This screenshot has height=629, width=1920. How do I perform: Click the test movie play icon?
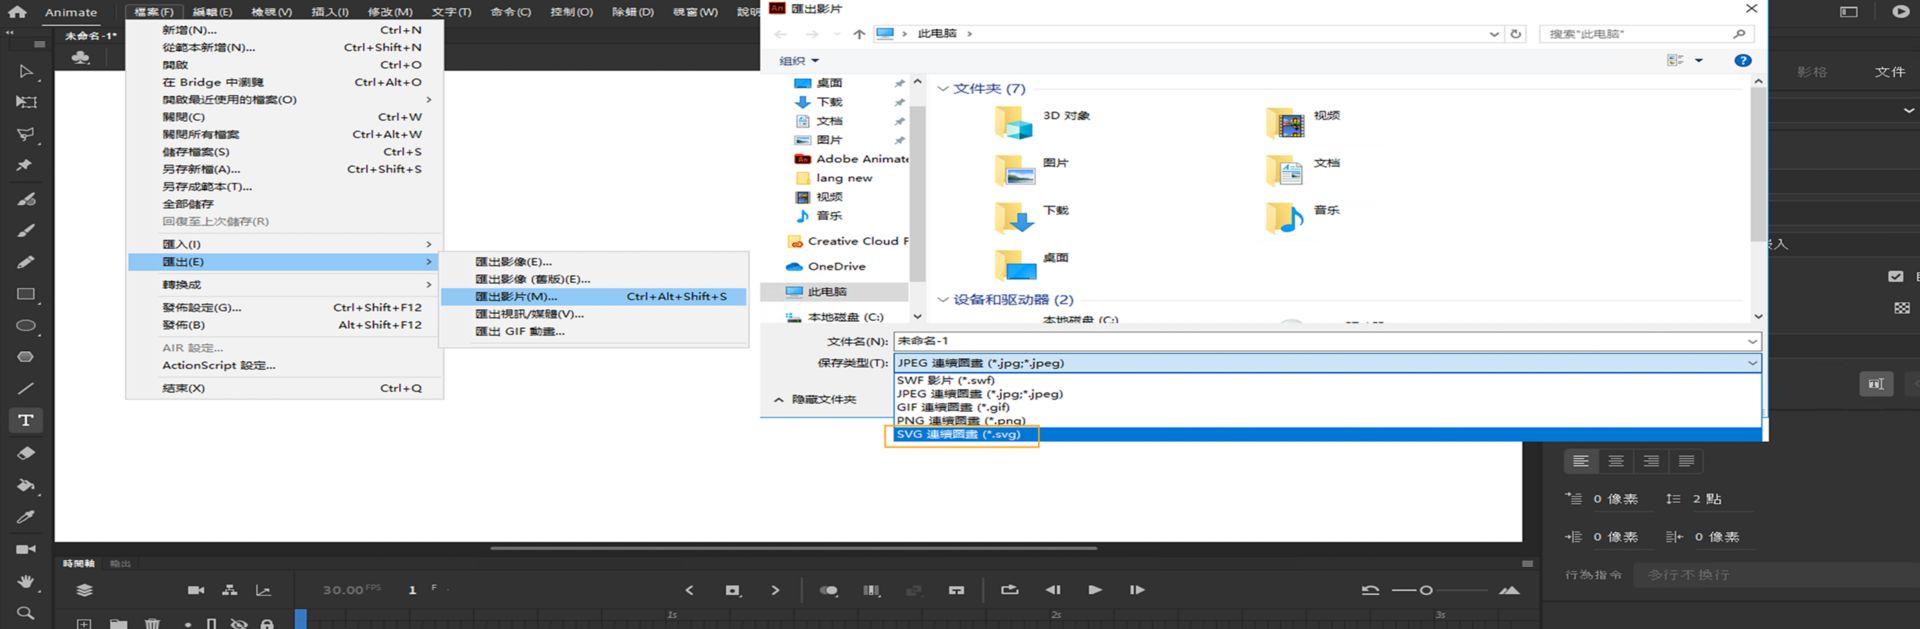(x=1901, y=12)
